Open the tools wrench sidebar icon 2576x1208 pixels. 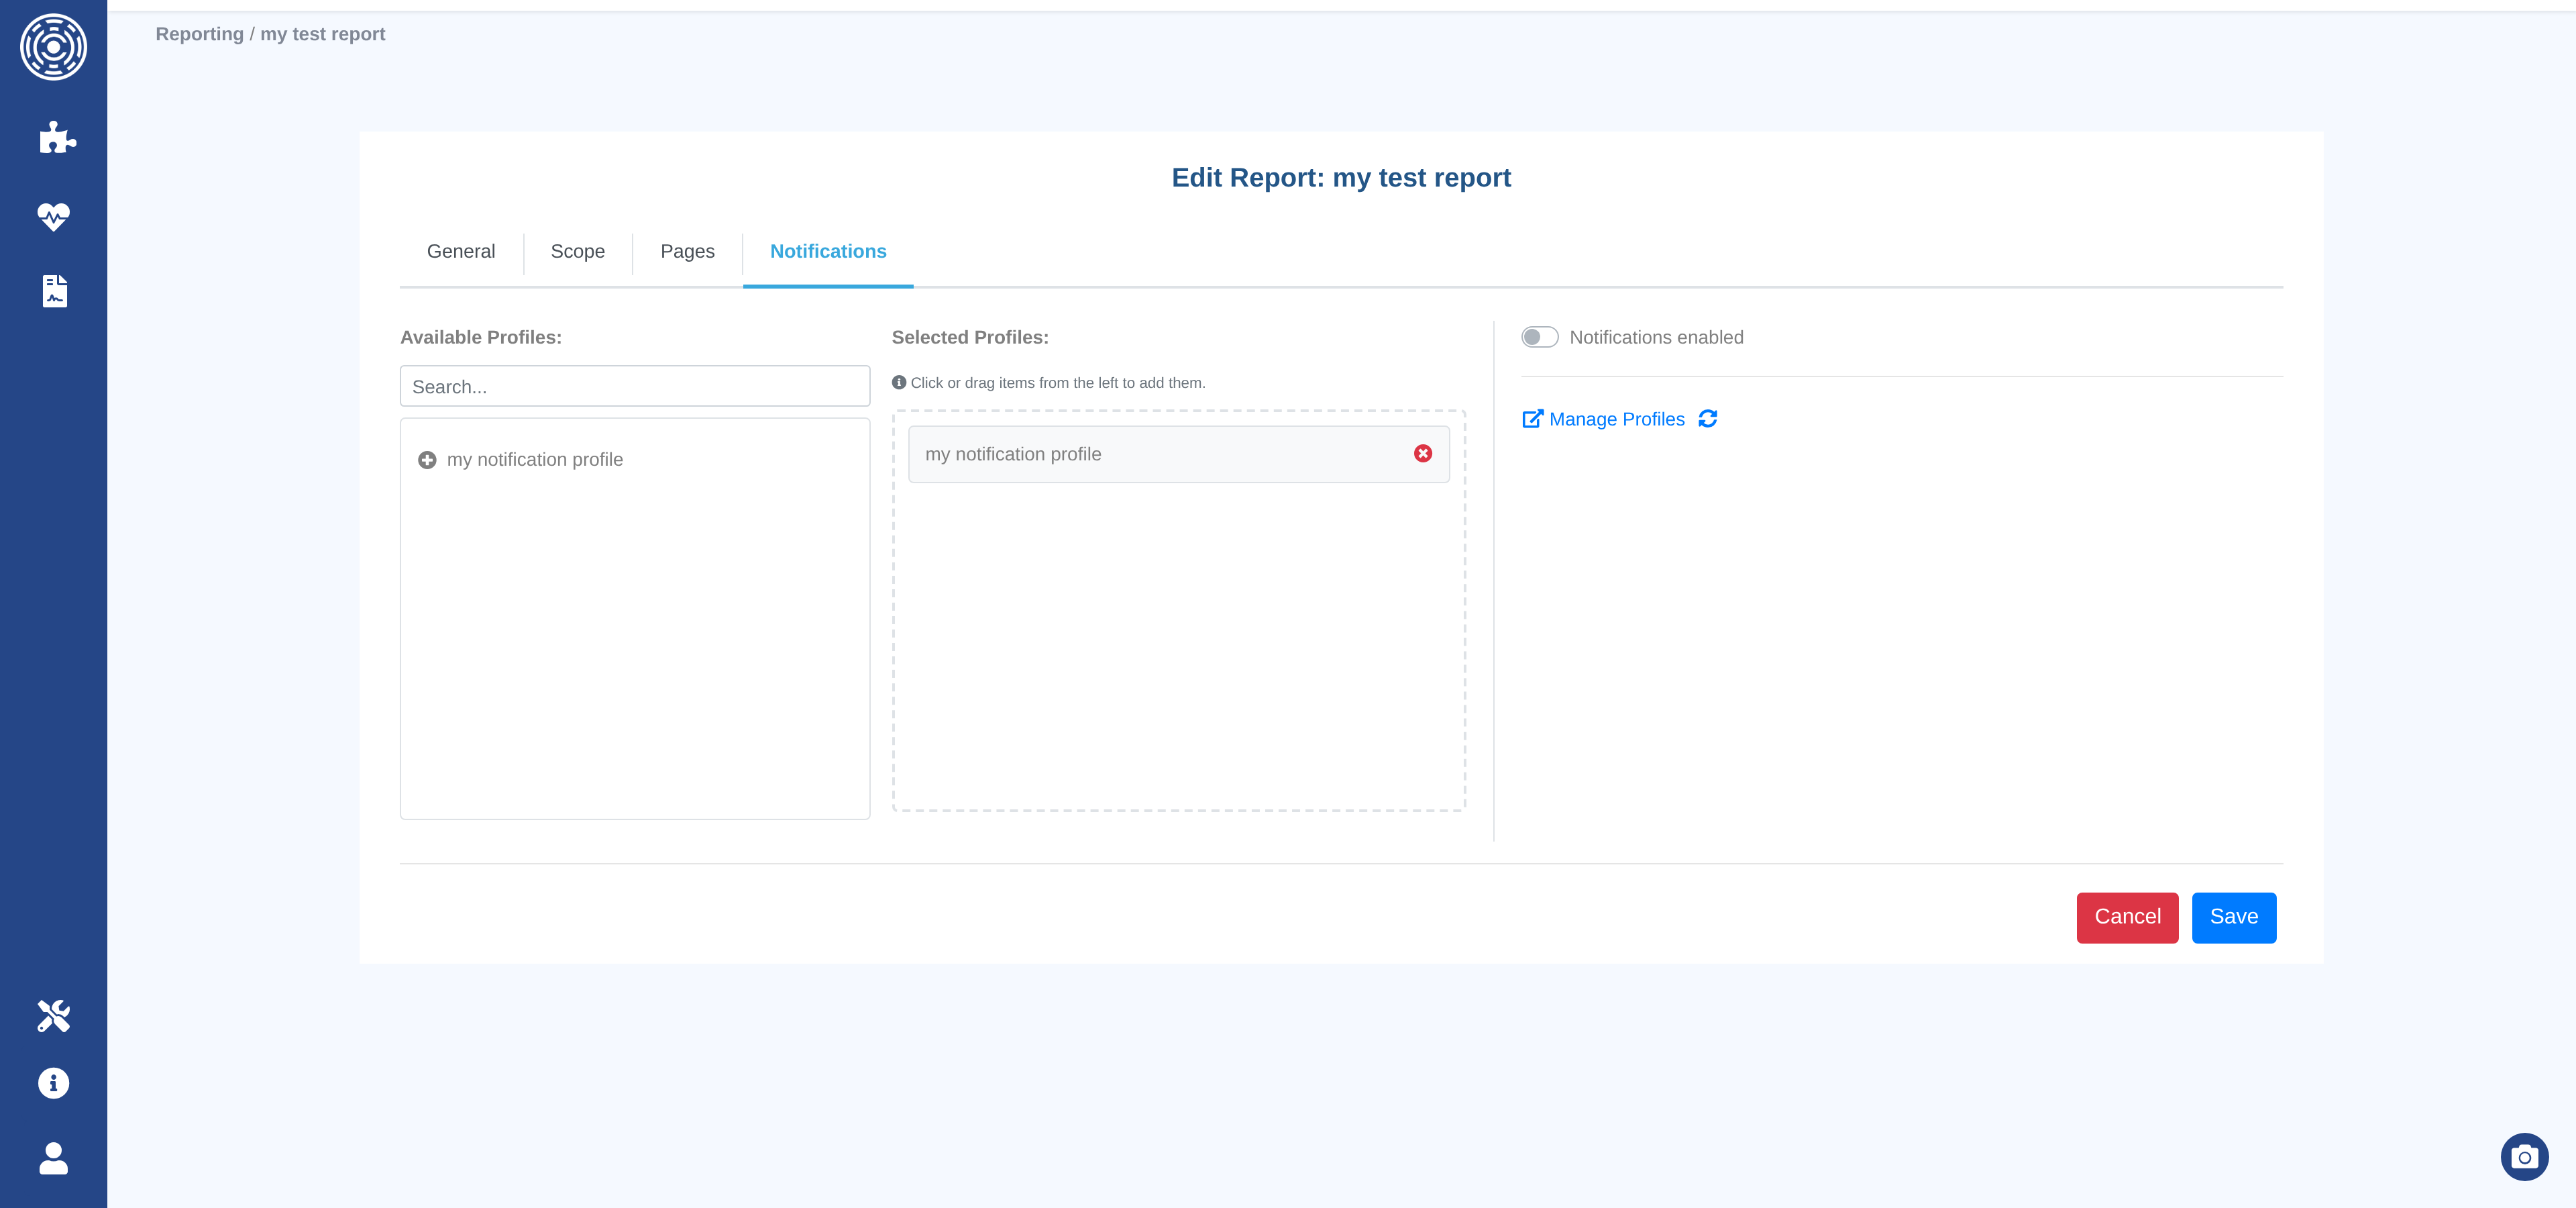click(x=53, y=1015)
